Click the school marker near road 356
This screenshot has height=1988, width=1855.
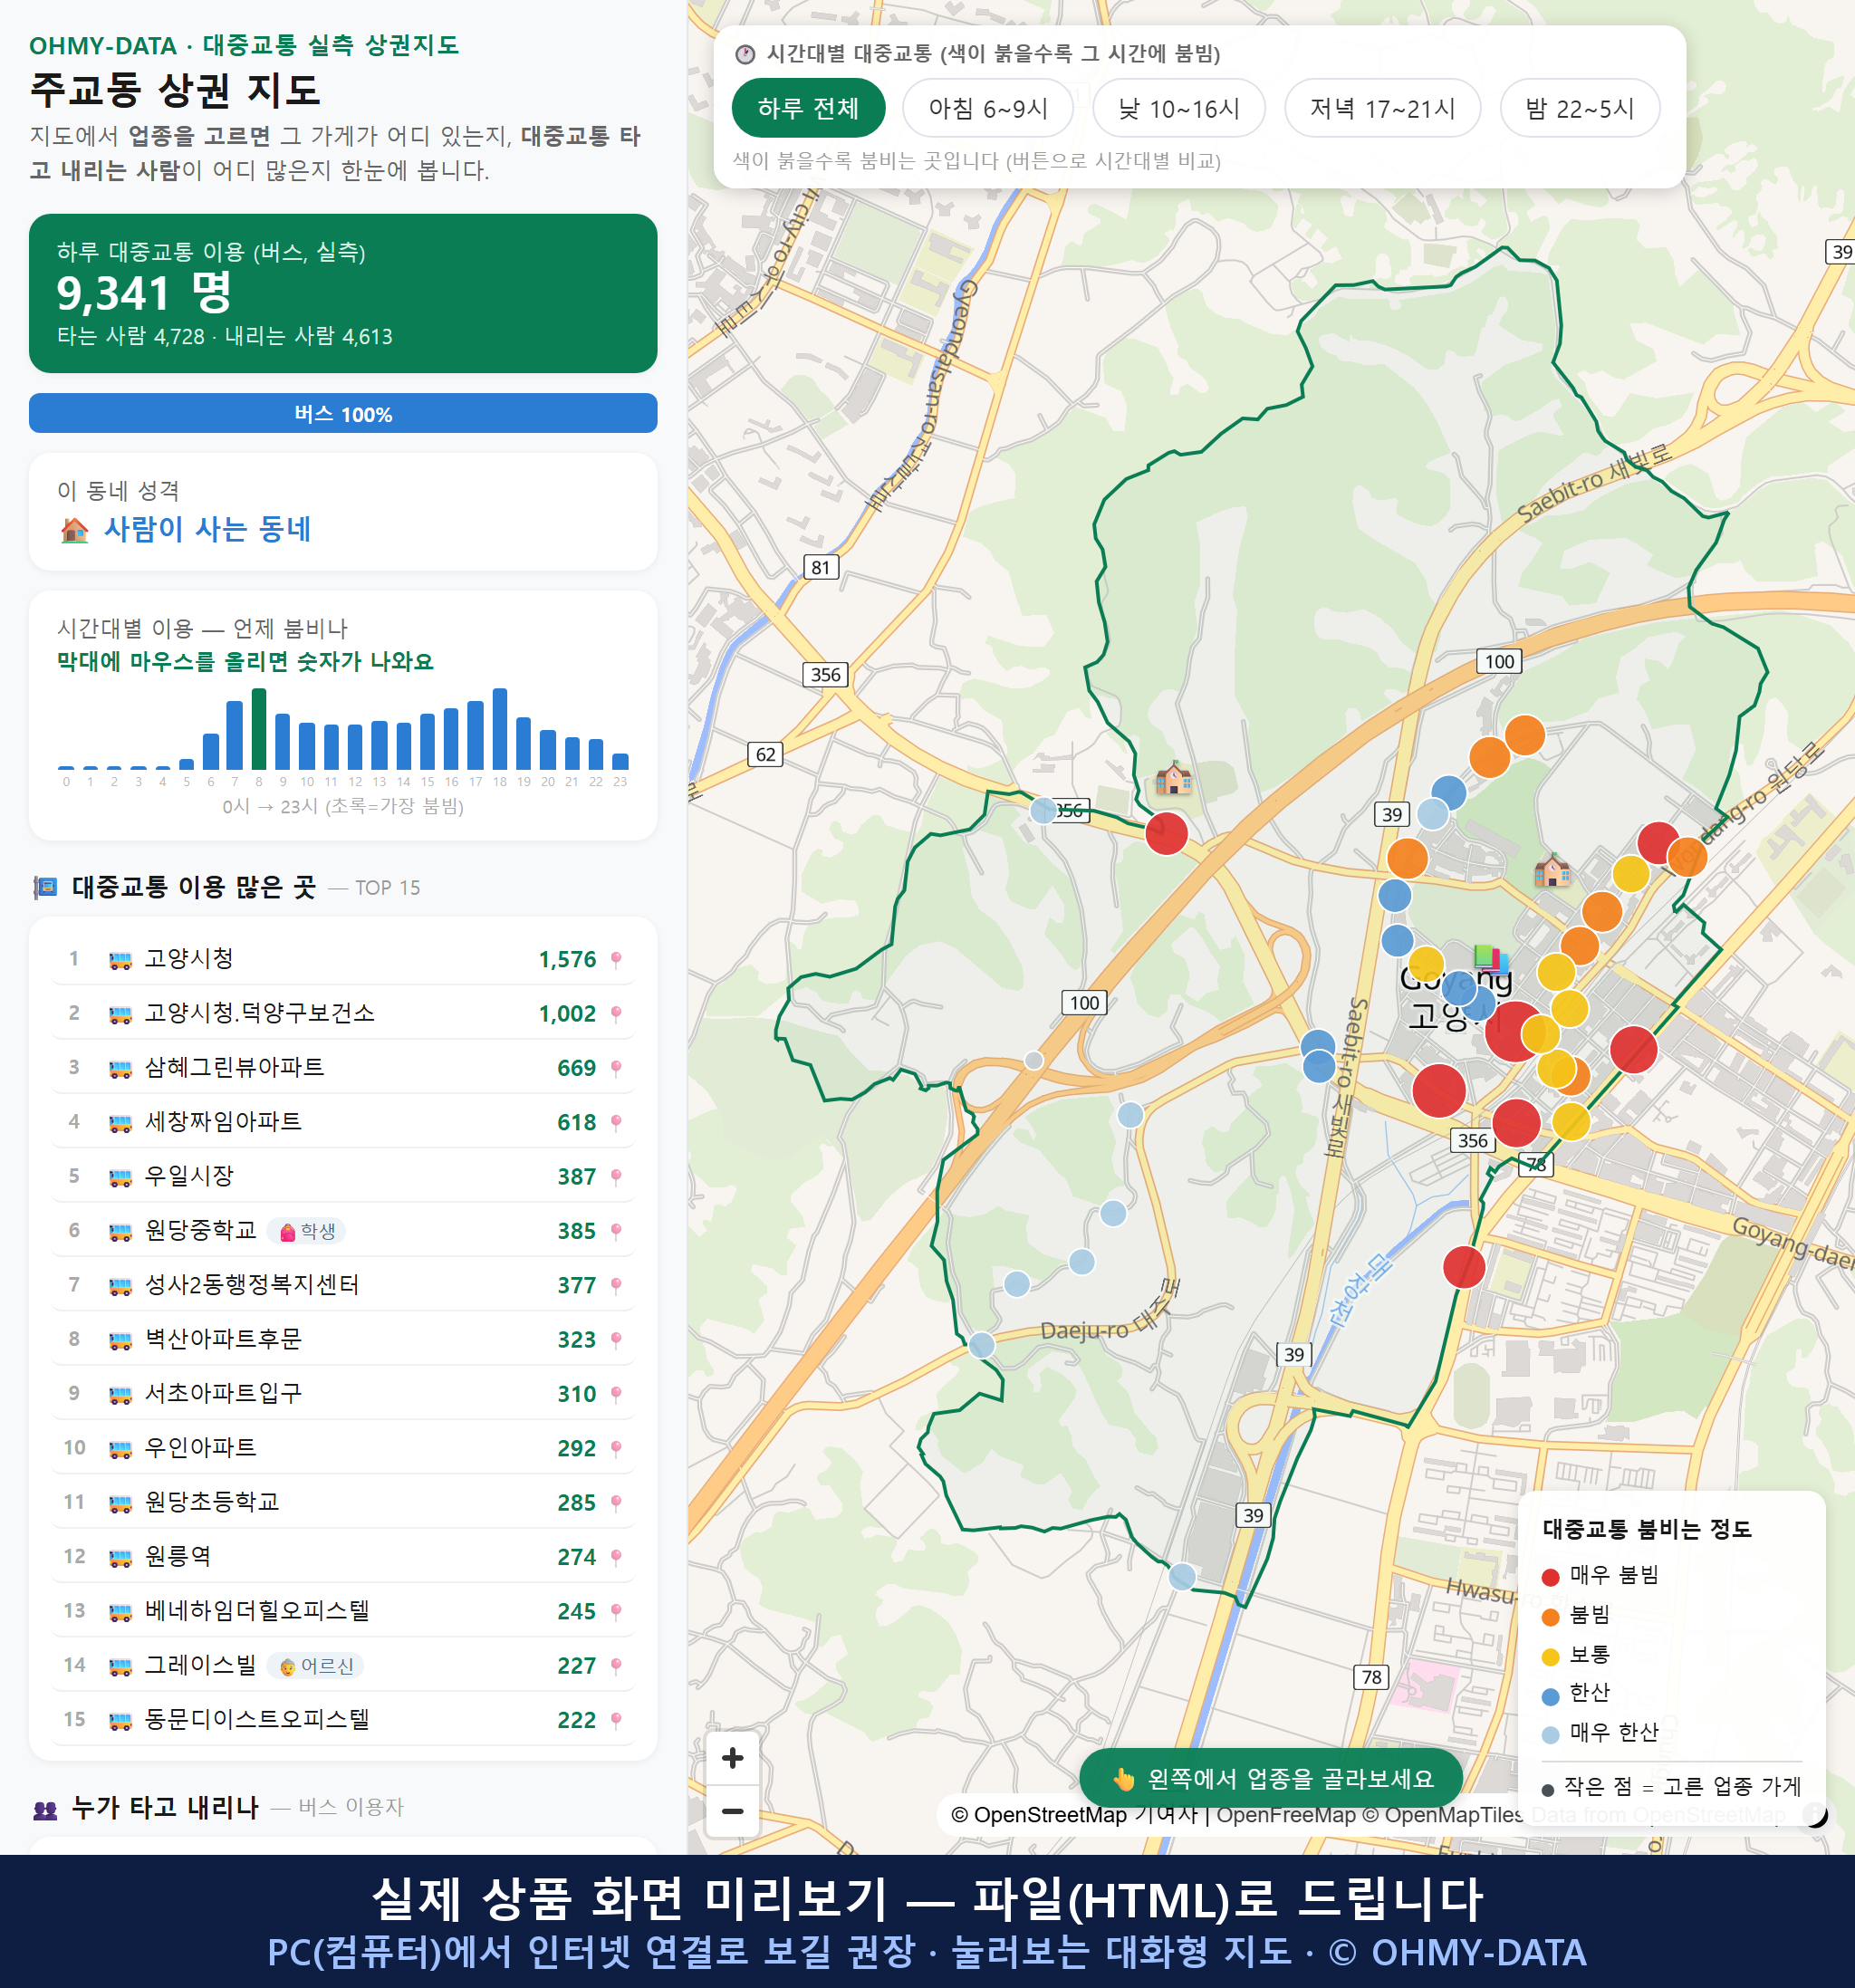tap(1174, 777)
